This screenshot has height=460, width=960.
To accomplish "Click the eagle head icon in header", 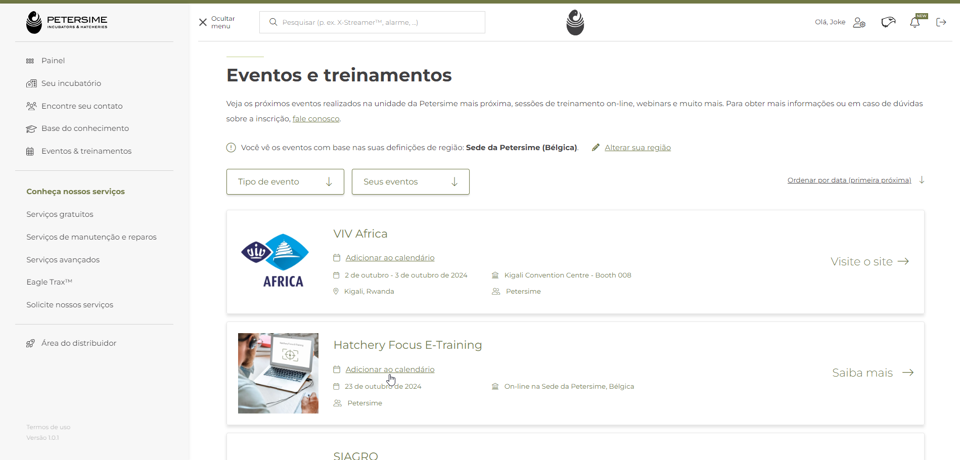I will tap(887, 22).
